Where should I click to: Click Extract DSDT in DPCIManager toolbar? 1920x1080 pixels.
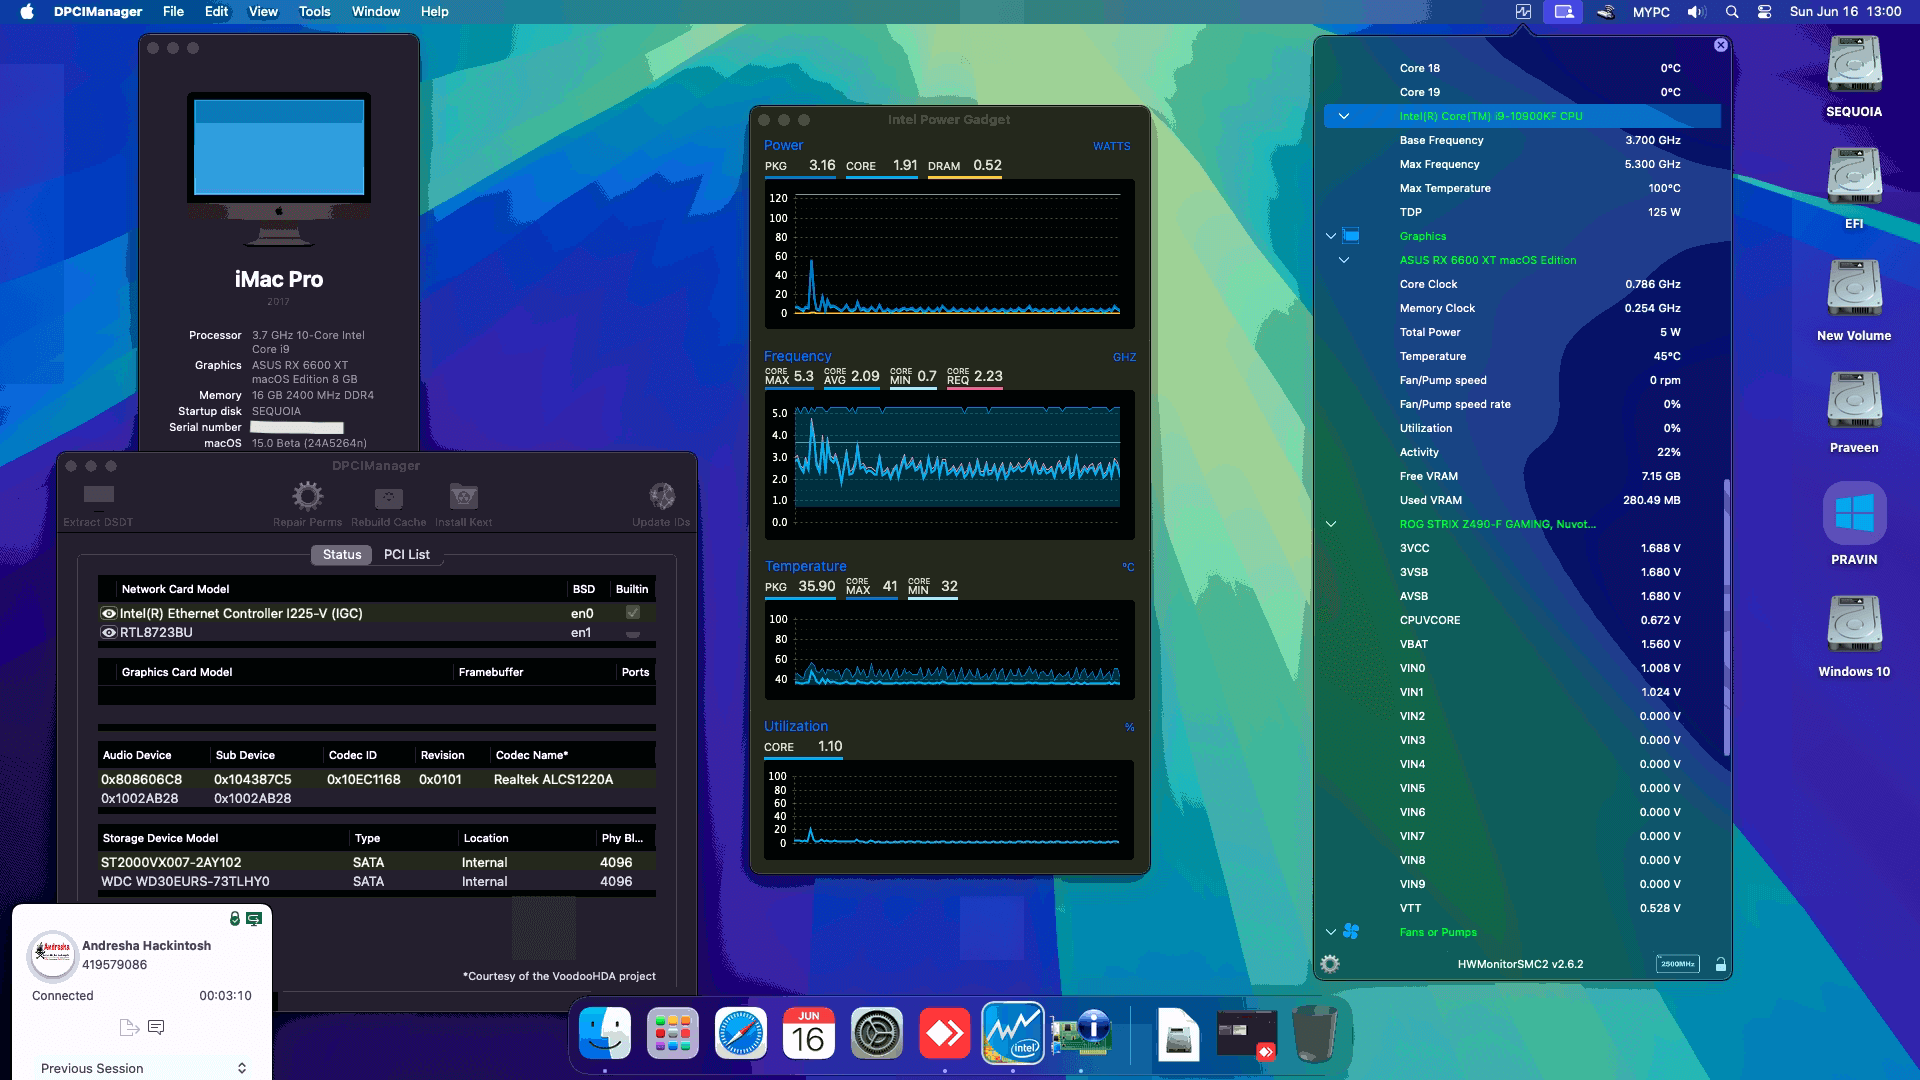click(x=98, y=505)
